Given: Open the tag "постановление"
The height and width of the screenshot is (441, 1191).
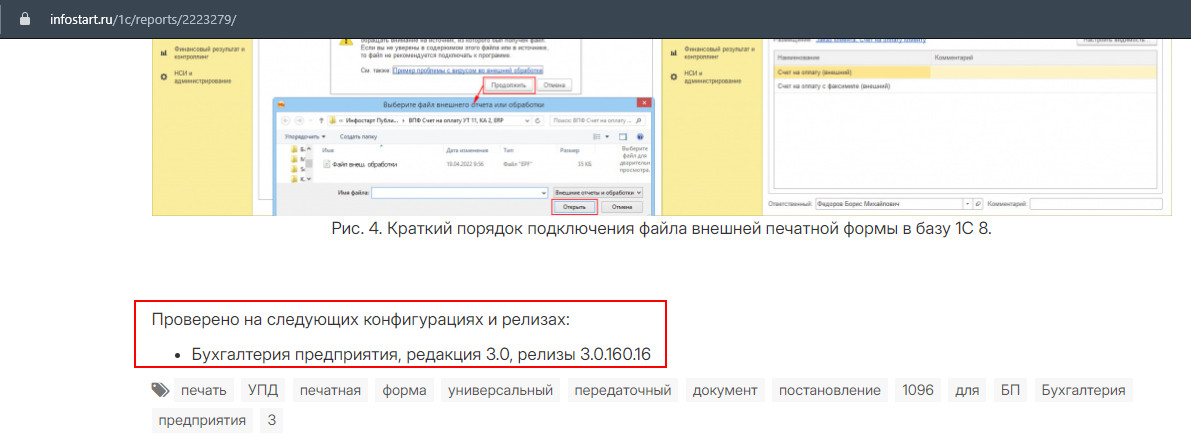Looking at the screenshot, I should (x=829, y=391).
